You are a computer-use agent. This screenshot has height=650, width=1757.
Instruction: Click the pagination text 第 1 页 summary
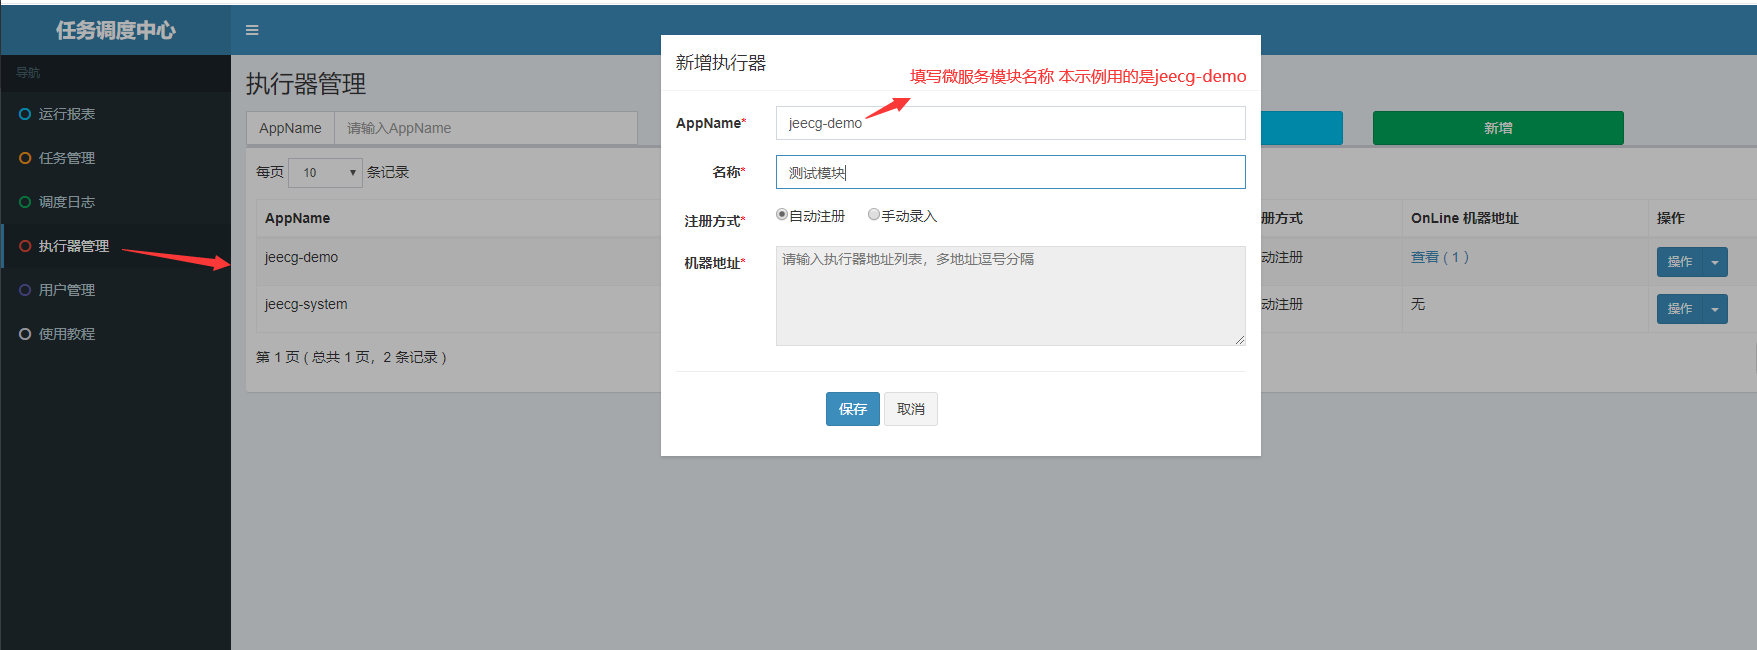pyautogui.click(x=351, y=357)
